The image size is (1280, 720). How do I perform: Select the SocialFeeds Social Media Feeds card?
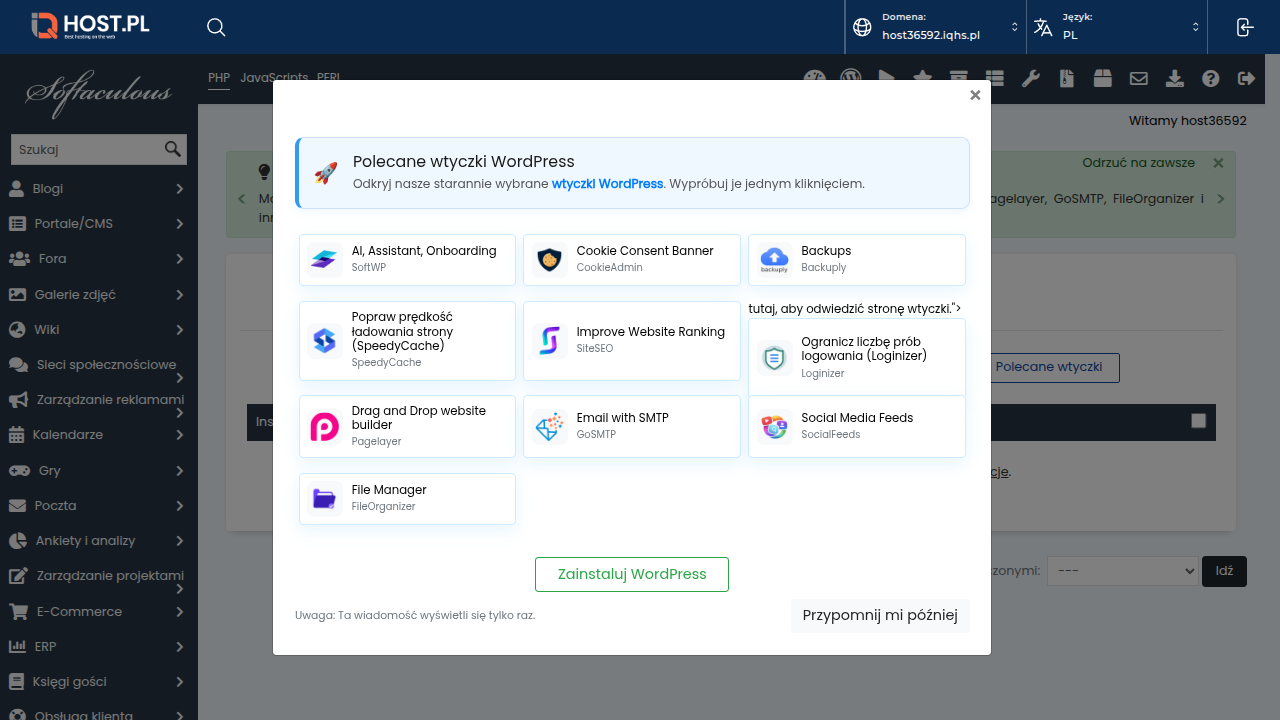(857, 427)
